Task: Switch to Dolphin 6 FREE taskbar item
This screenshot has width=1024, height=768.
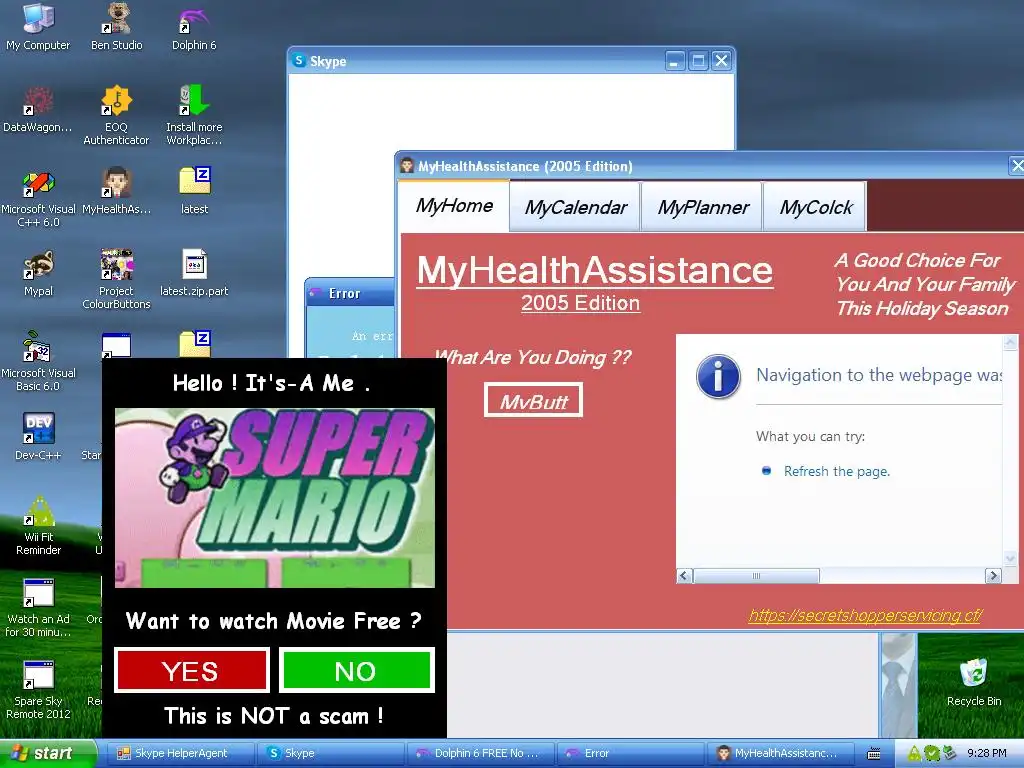Action: point(480,753)
